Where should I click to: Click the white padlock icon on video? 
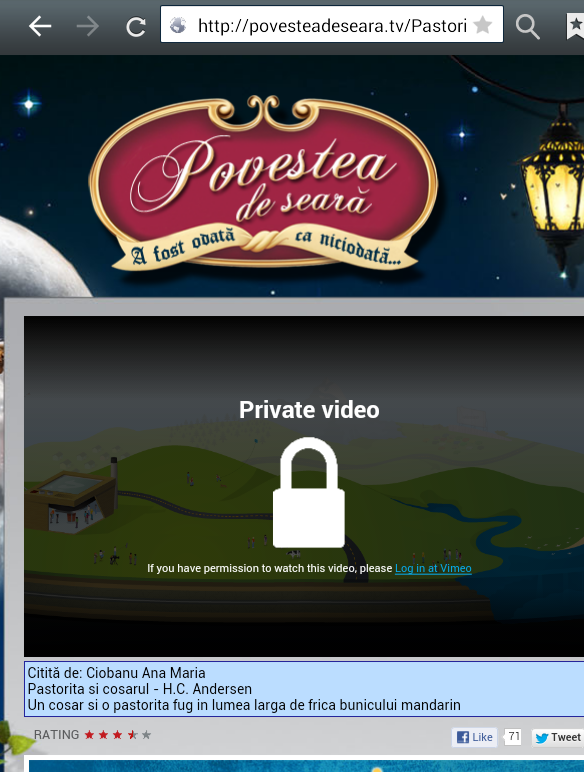pyautogui.click(x=309, y=492)
